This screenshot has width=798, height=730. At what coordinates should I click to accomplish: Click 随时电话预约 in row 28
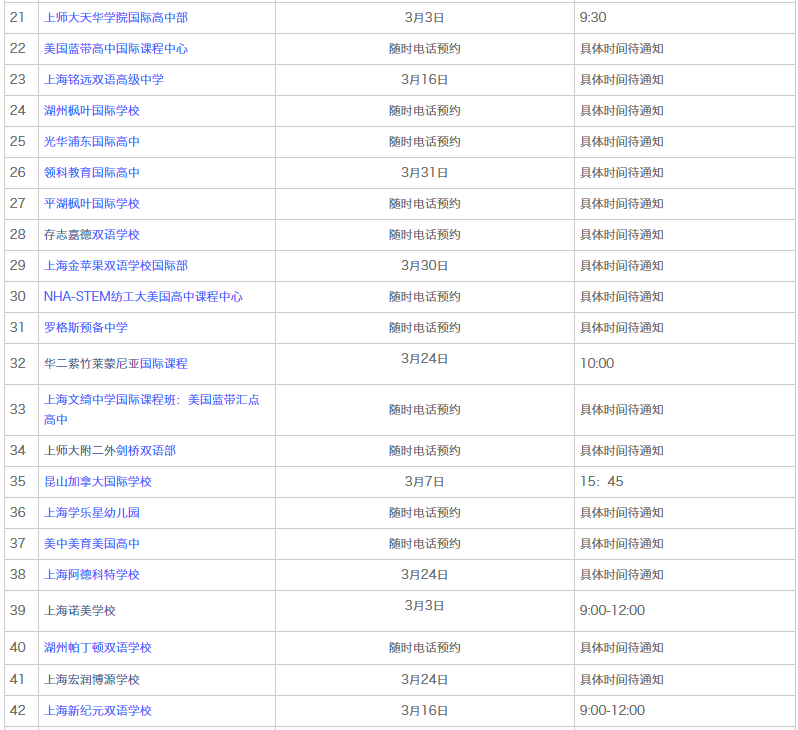tap(424, 235)
